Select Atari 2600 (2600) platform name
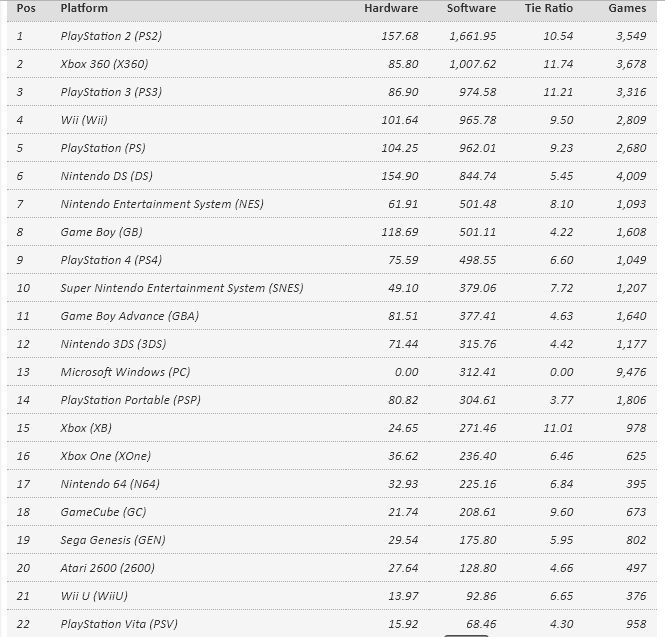Viewport: 665px width, 637px height. pos(108,568)
